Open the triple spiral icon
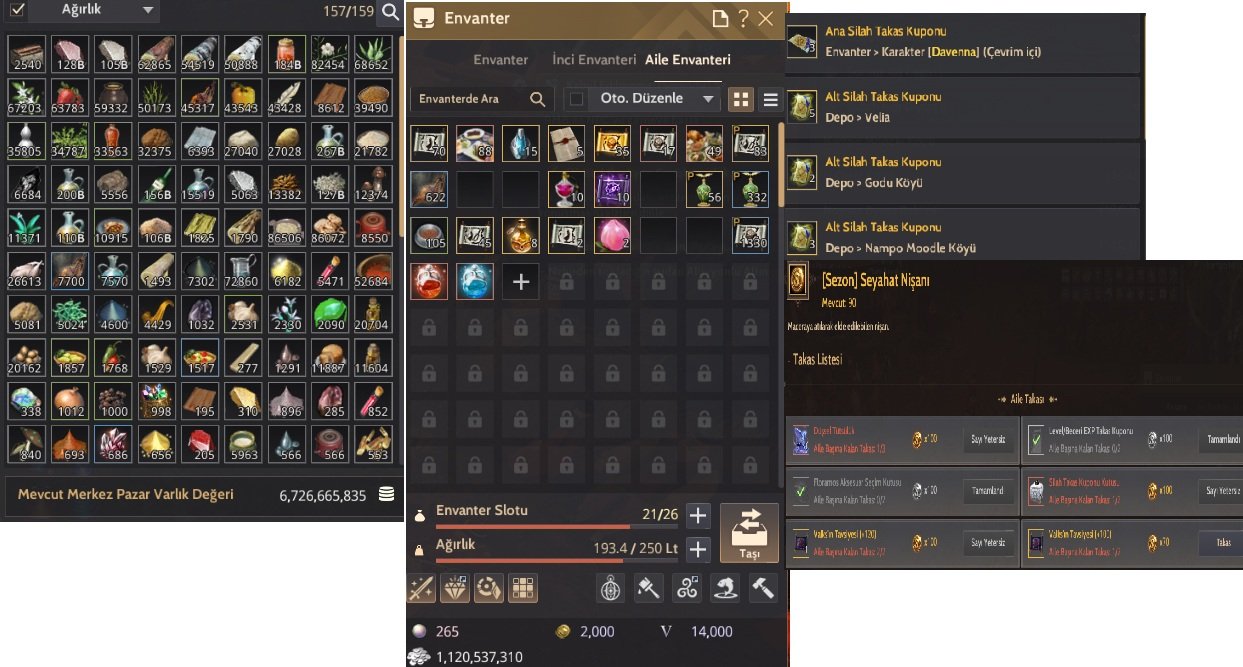The image size is (1243, 667). click(x=687, y=588)
